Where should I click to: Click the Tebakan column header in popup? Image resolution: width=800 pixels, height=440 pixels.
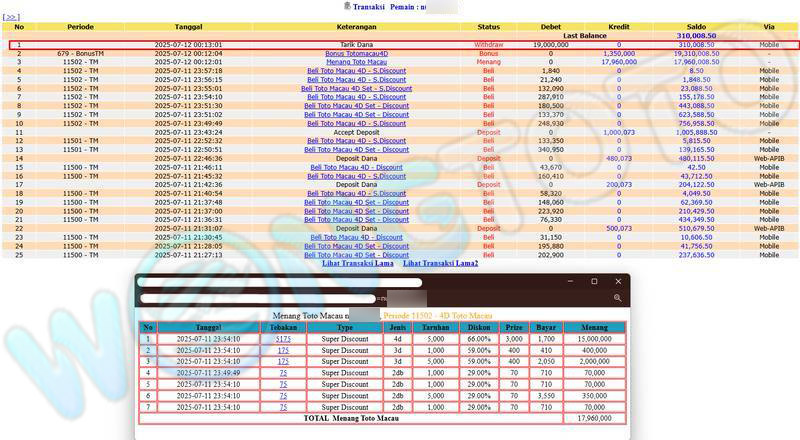pyautogui.click(x=284, y=327)
